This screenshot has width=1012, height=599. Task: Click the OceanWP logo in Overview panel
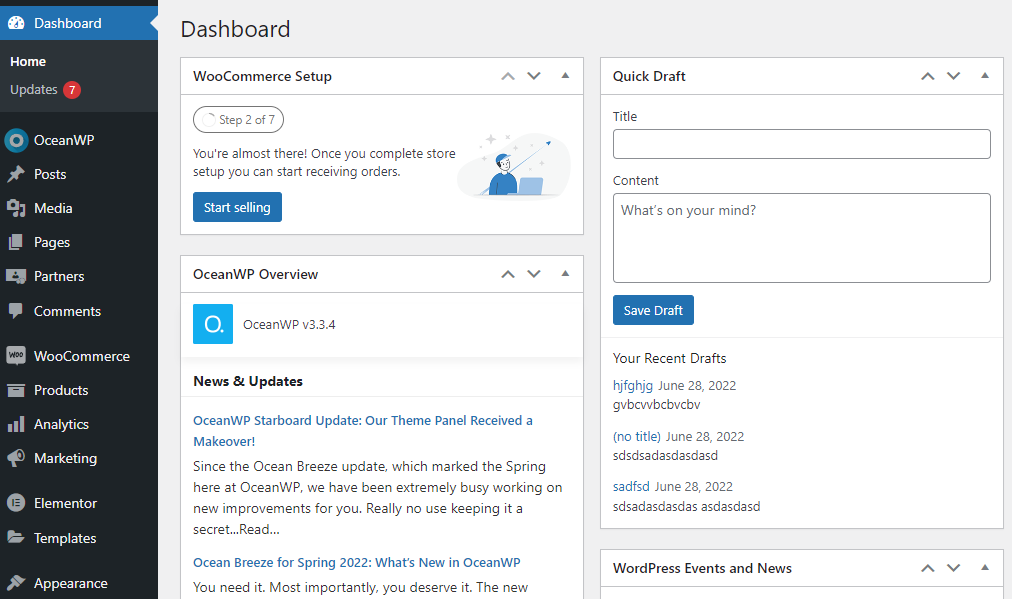[212, 324]
